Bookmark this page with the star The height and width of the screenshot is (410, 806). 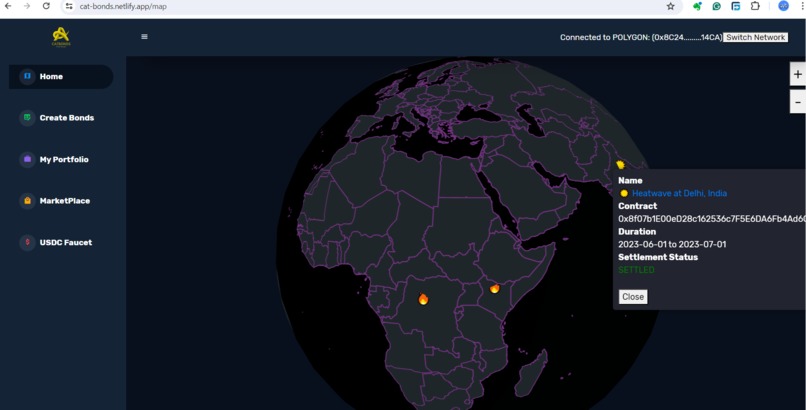pos(670,6)
